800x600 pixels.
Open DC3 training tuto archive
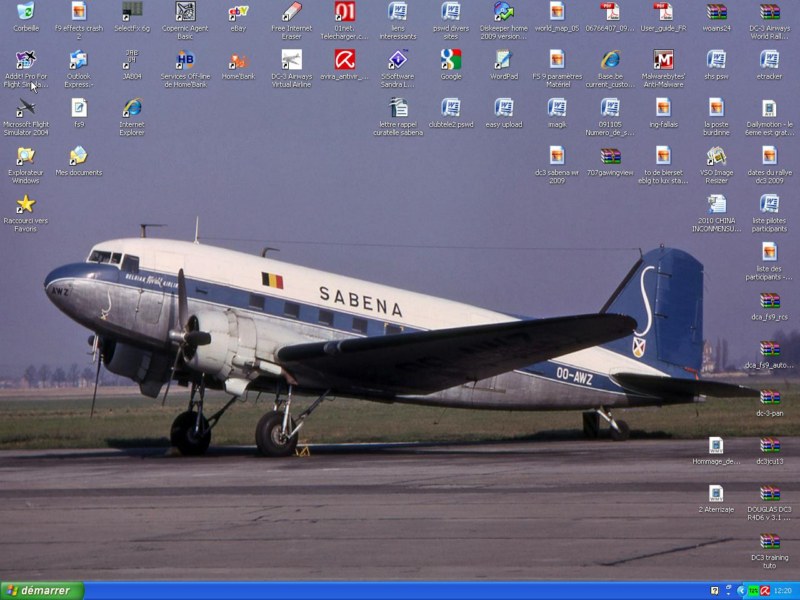(769, 541)
